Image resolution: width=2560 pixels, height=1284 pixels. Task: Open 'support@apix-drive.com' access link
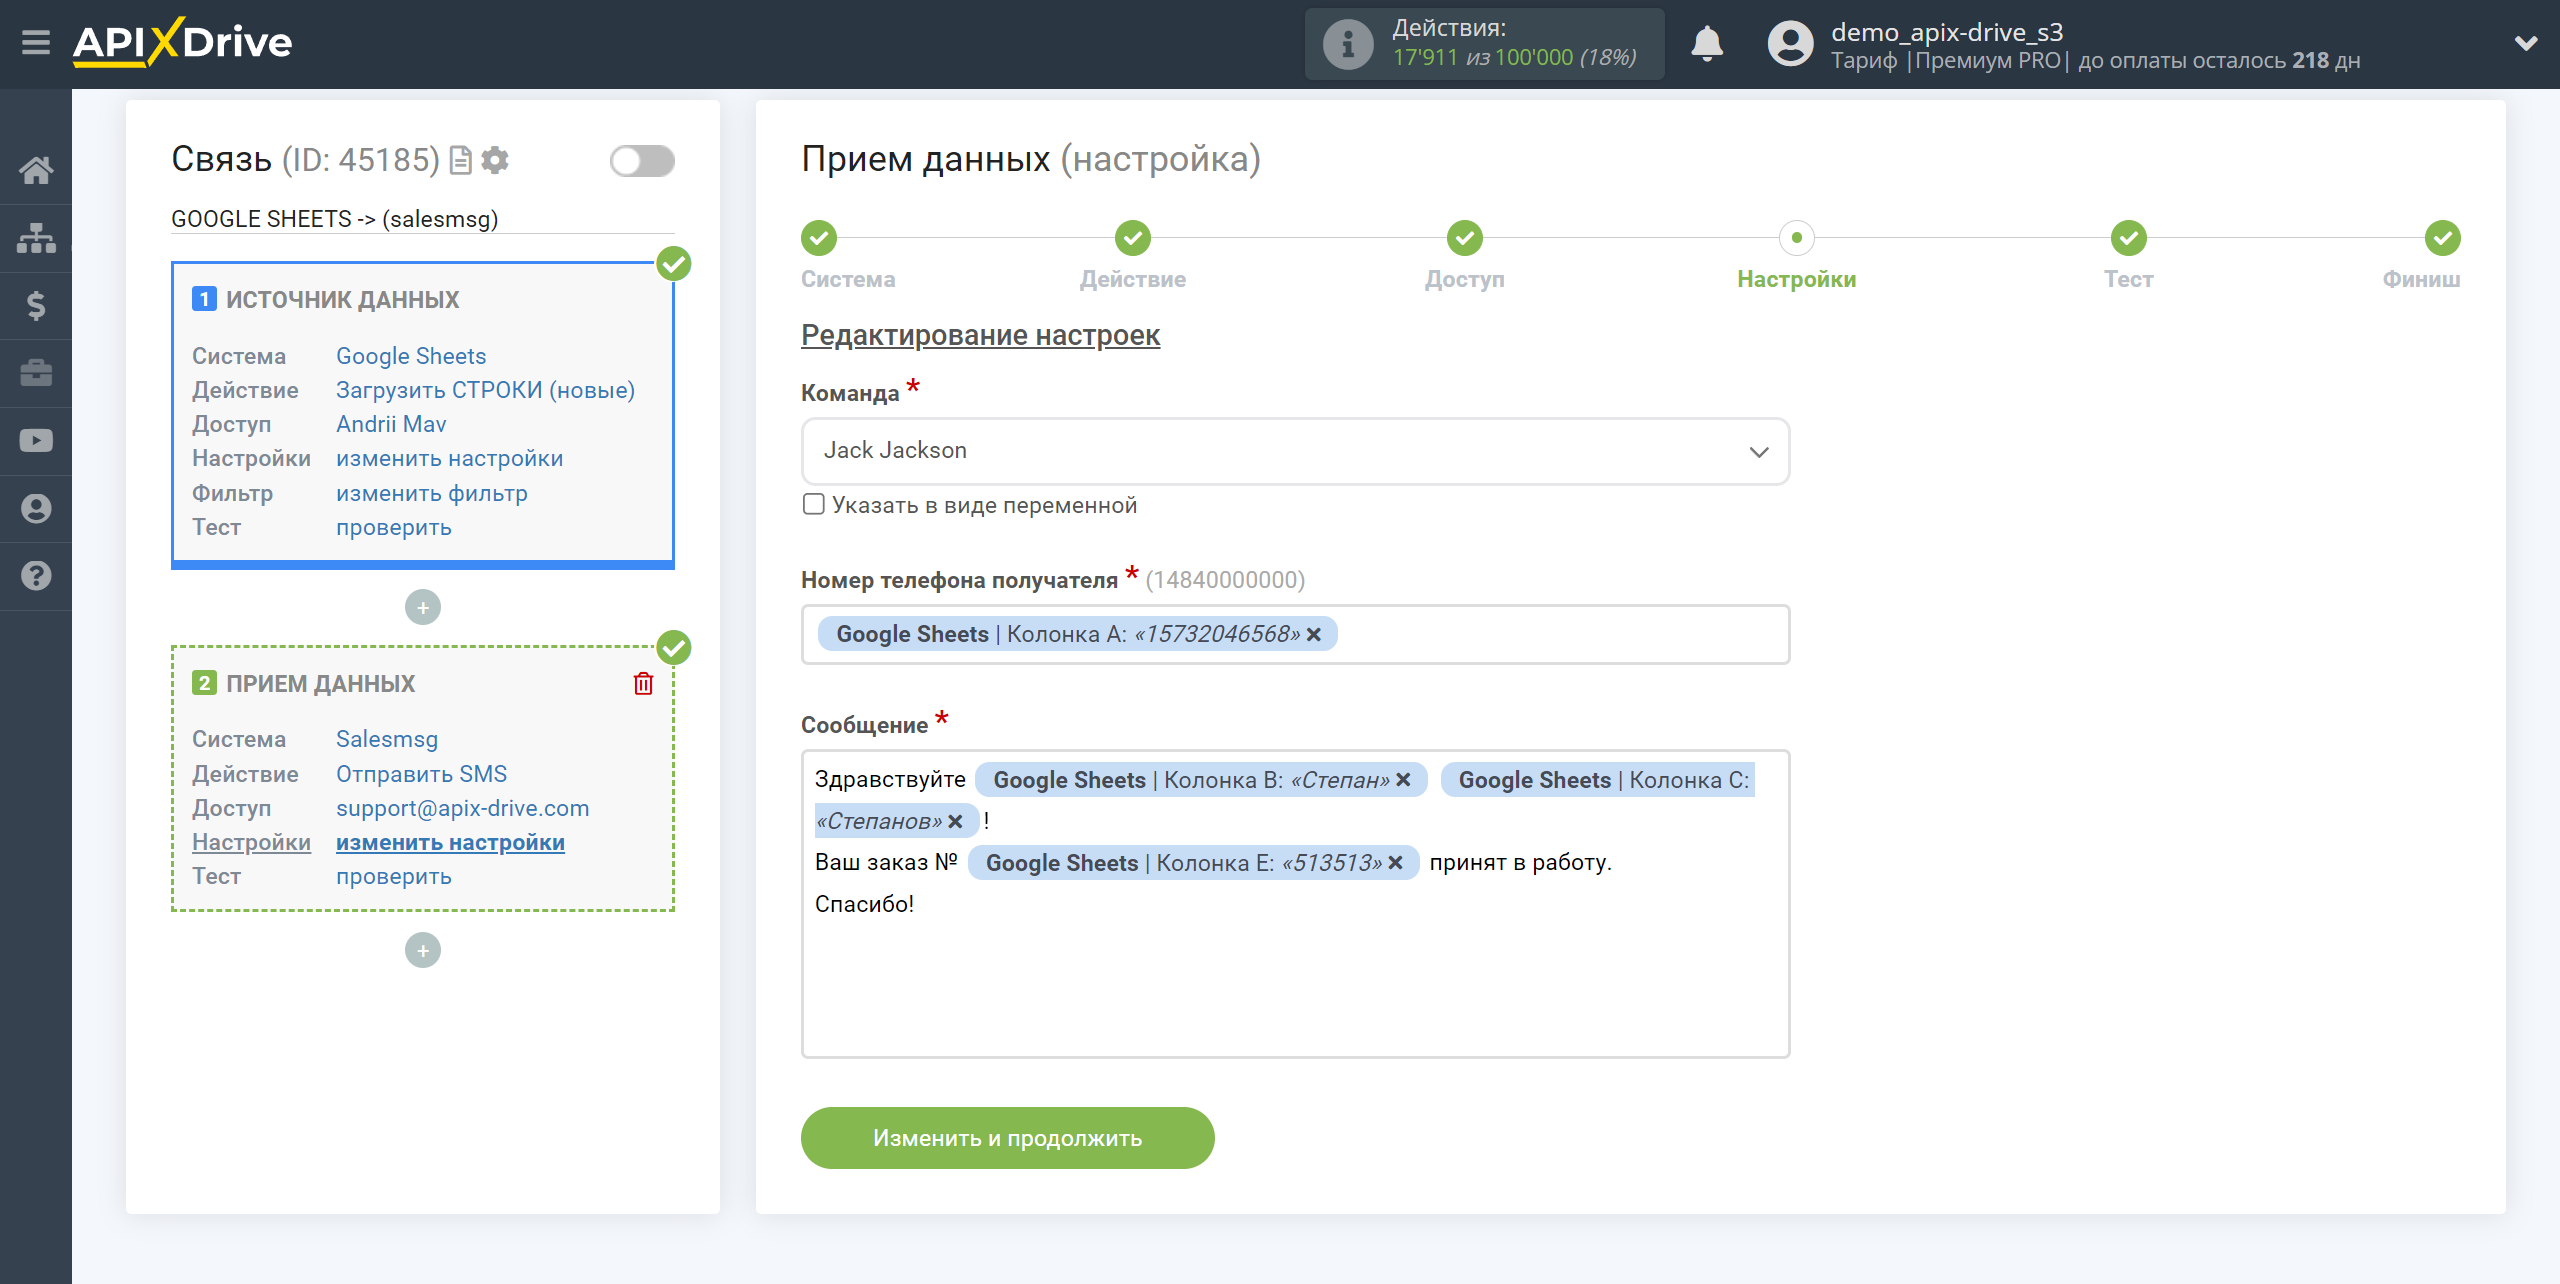[462, 808]
